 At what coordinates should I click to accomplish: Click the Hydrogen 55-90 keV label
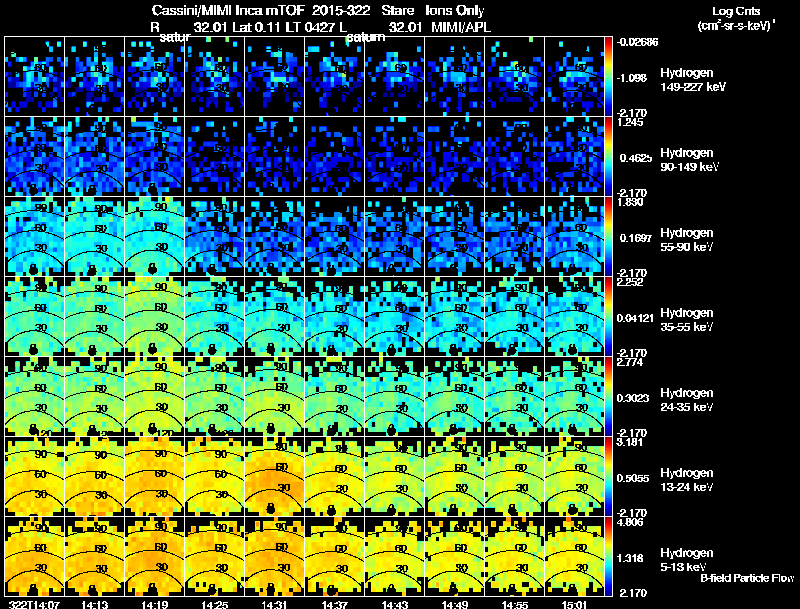[x=687, y=240]
